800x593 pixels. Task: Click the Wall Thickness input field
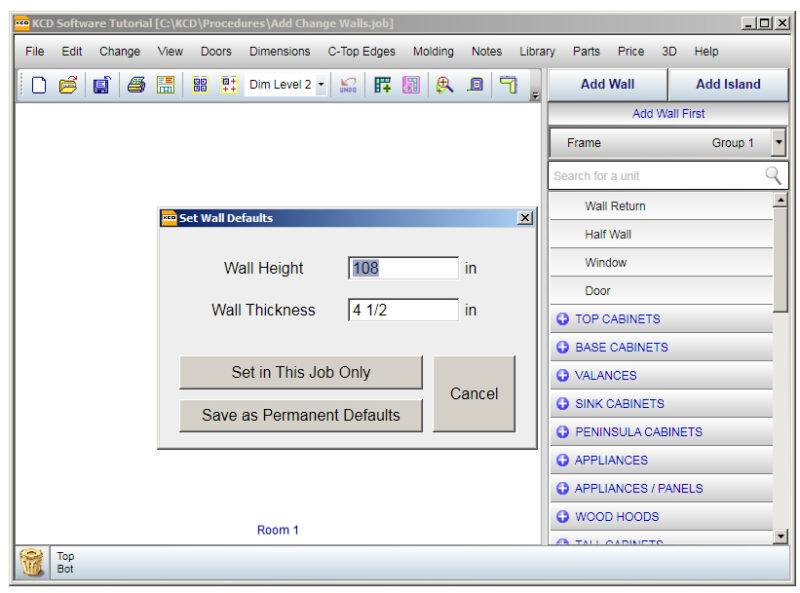point(403,310)
